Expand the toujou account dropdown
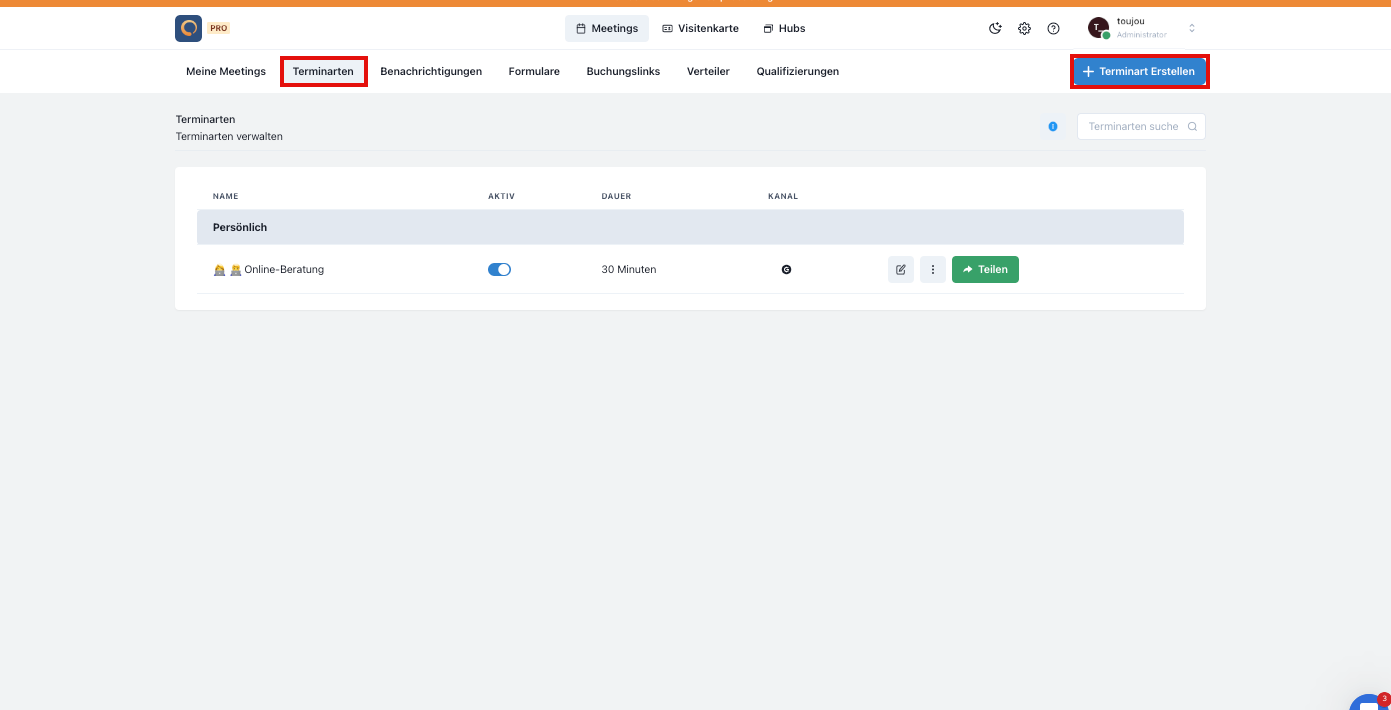Screen dimensions: 1391x710 pos(1191,29)
